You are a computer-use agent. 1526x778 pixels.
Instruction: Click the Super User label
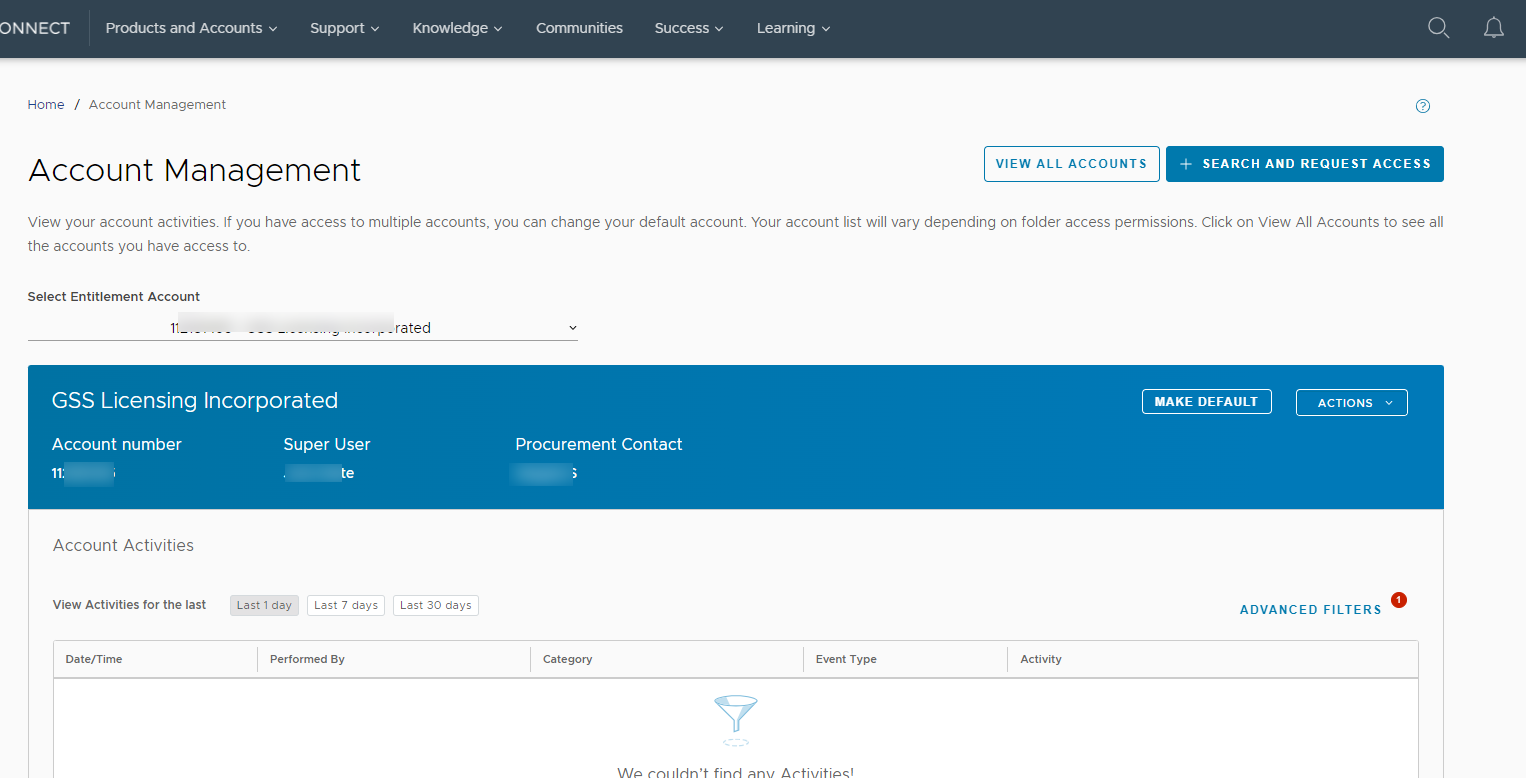(x=327, y=444)
